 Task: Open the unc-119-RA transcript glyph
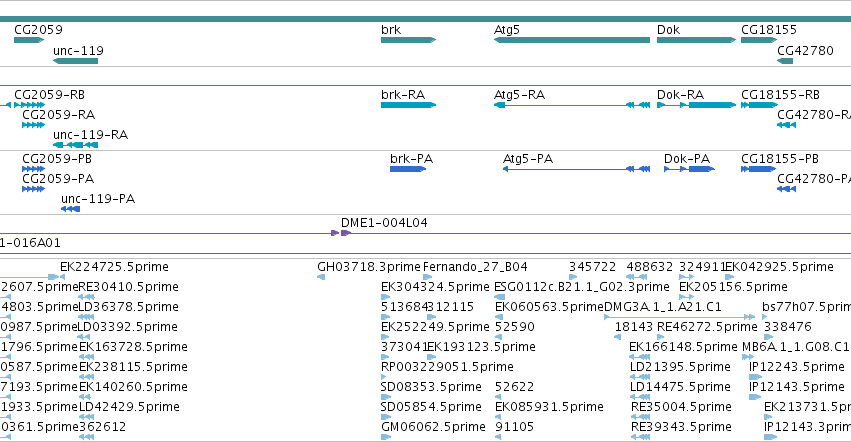click(x=75, y=145)
